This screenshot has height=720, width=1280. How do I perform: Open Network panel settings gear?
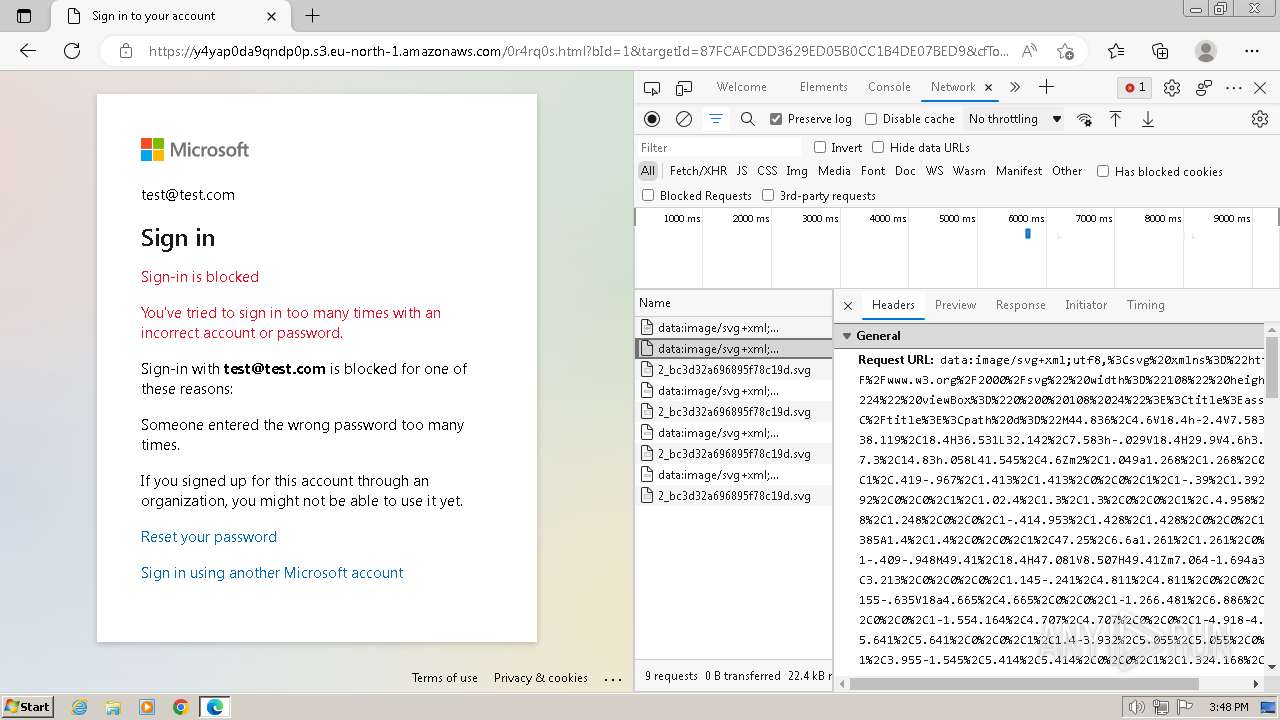pos(1260,119)
